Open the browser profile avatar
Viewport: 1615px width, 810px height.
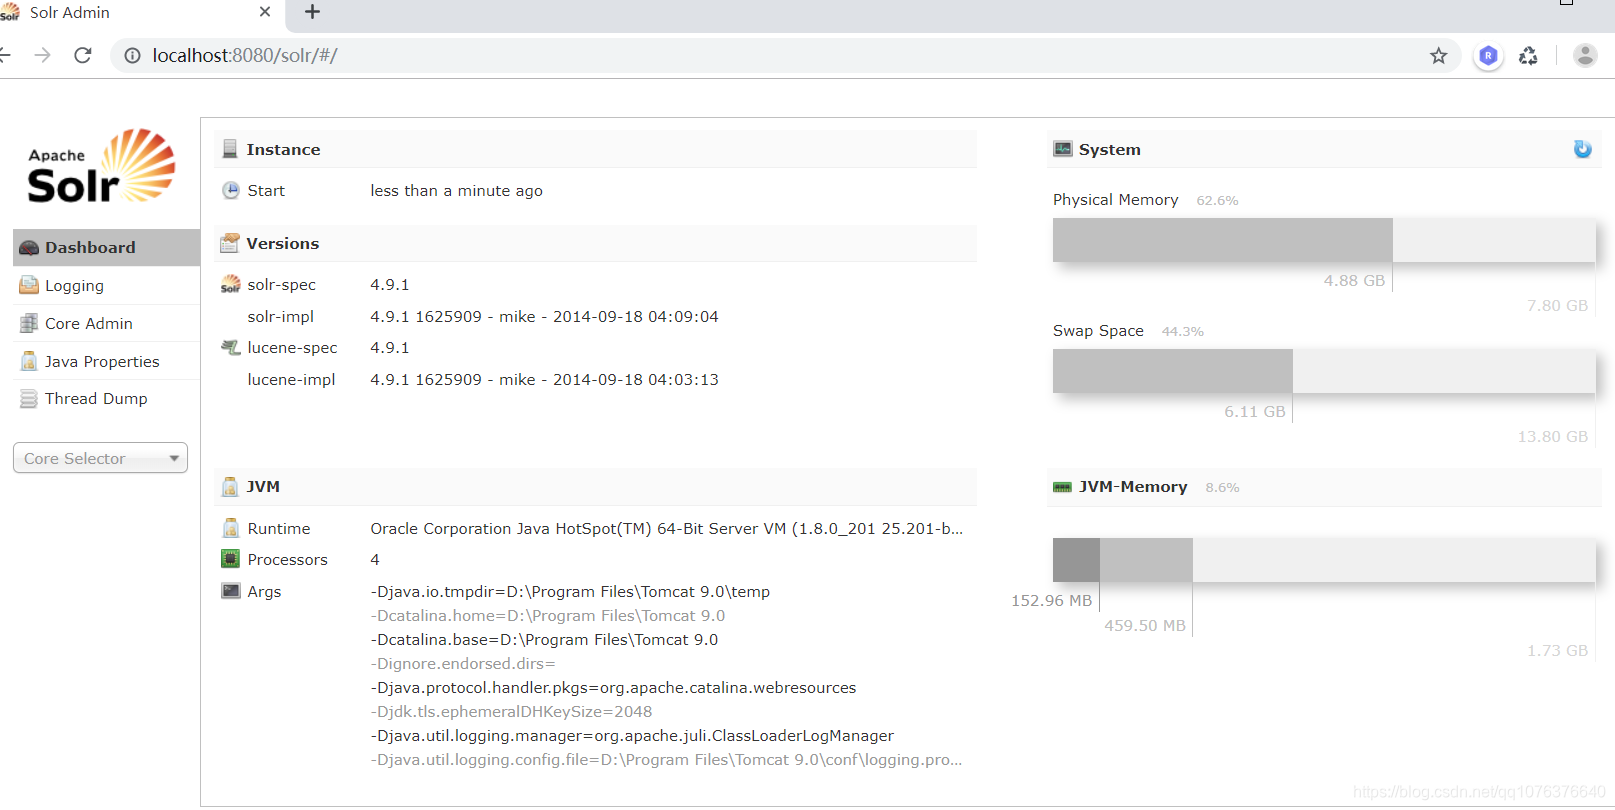(1585, 55)
